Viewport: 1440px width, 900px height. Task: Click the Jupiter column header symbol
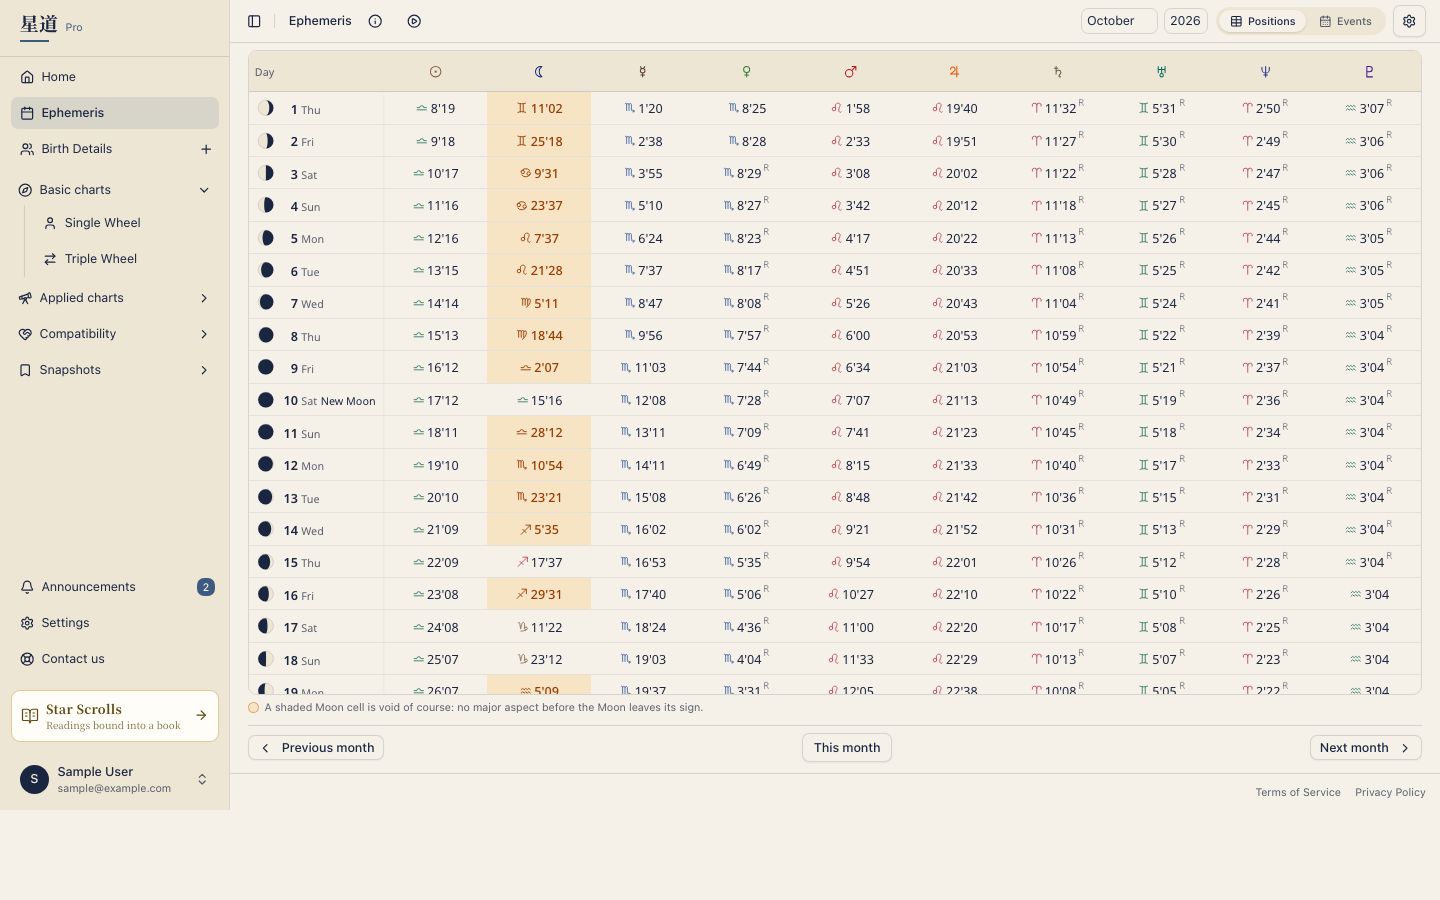(954, 72)
